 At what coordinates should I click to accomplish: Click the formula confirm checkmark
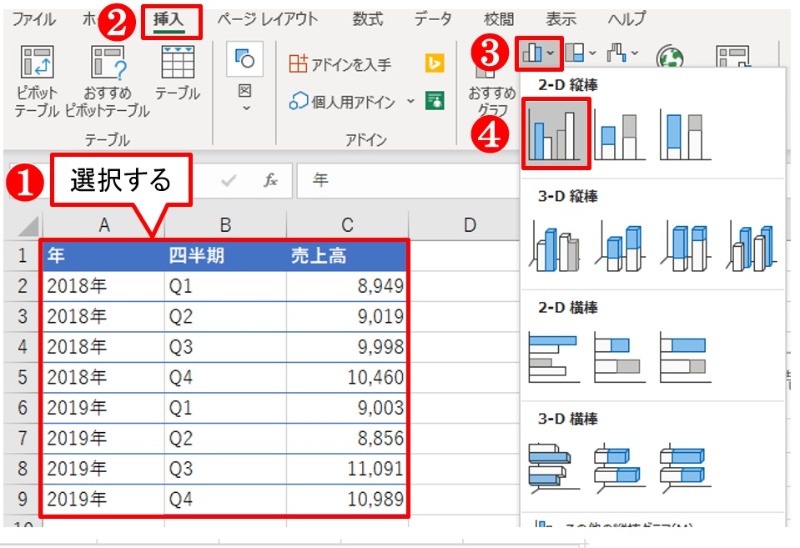(229, 180)
